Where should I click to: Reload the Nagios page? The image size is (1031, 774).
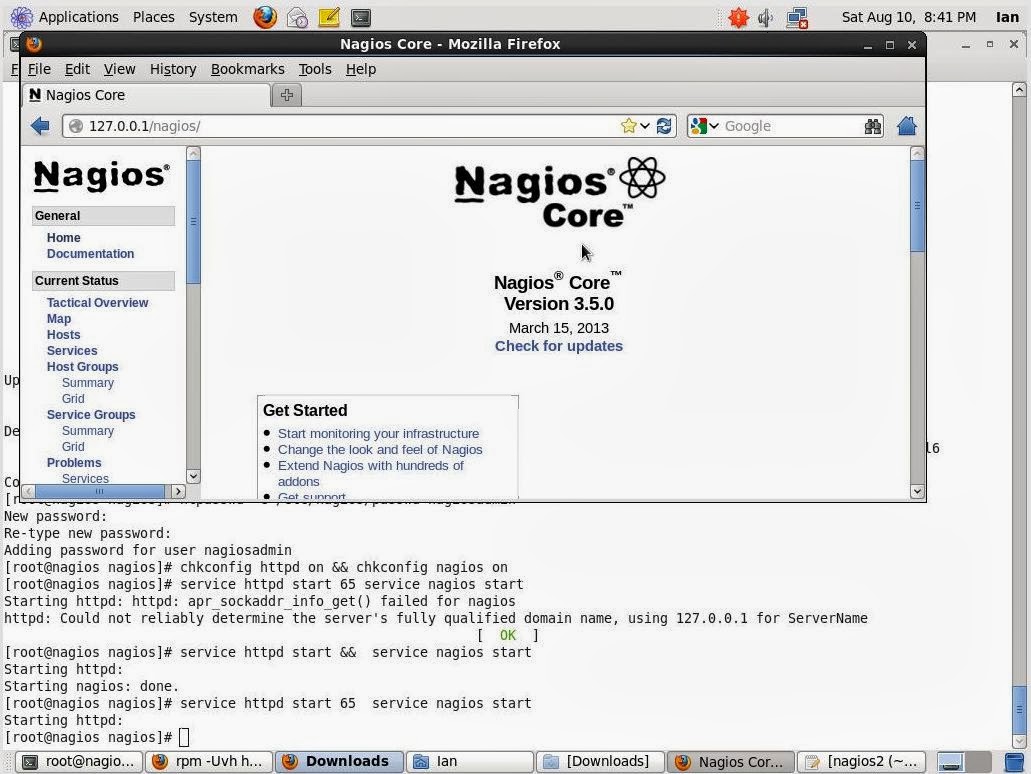coord(664,126)
